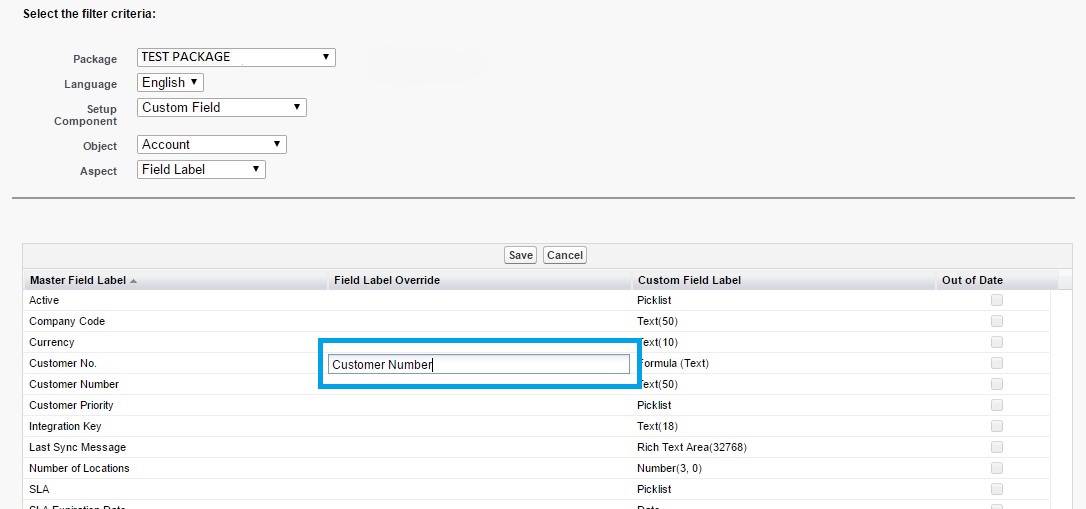Open the Package dropdown showing TEST PACKAGE
The height and width of the screenshot is (509, 1086).
coord(236,57)
